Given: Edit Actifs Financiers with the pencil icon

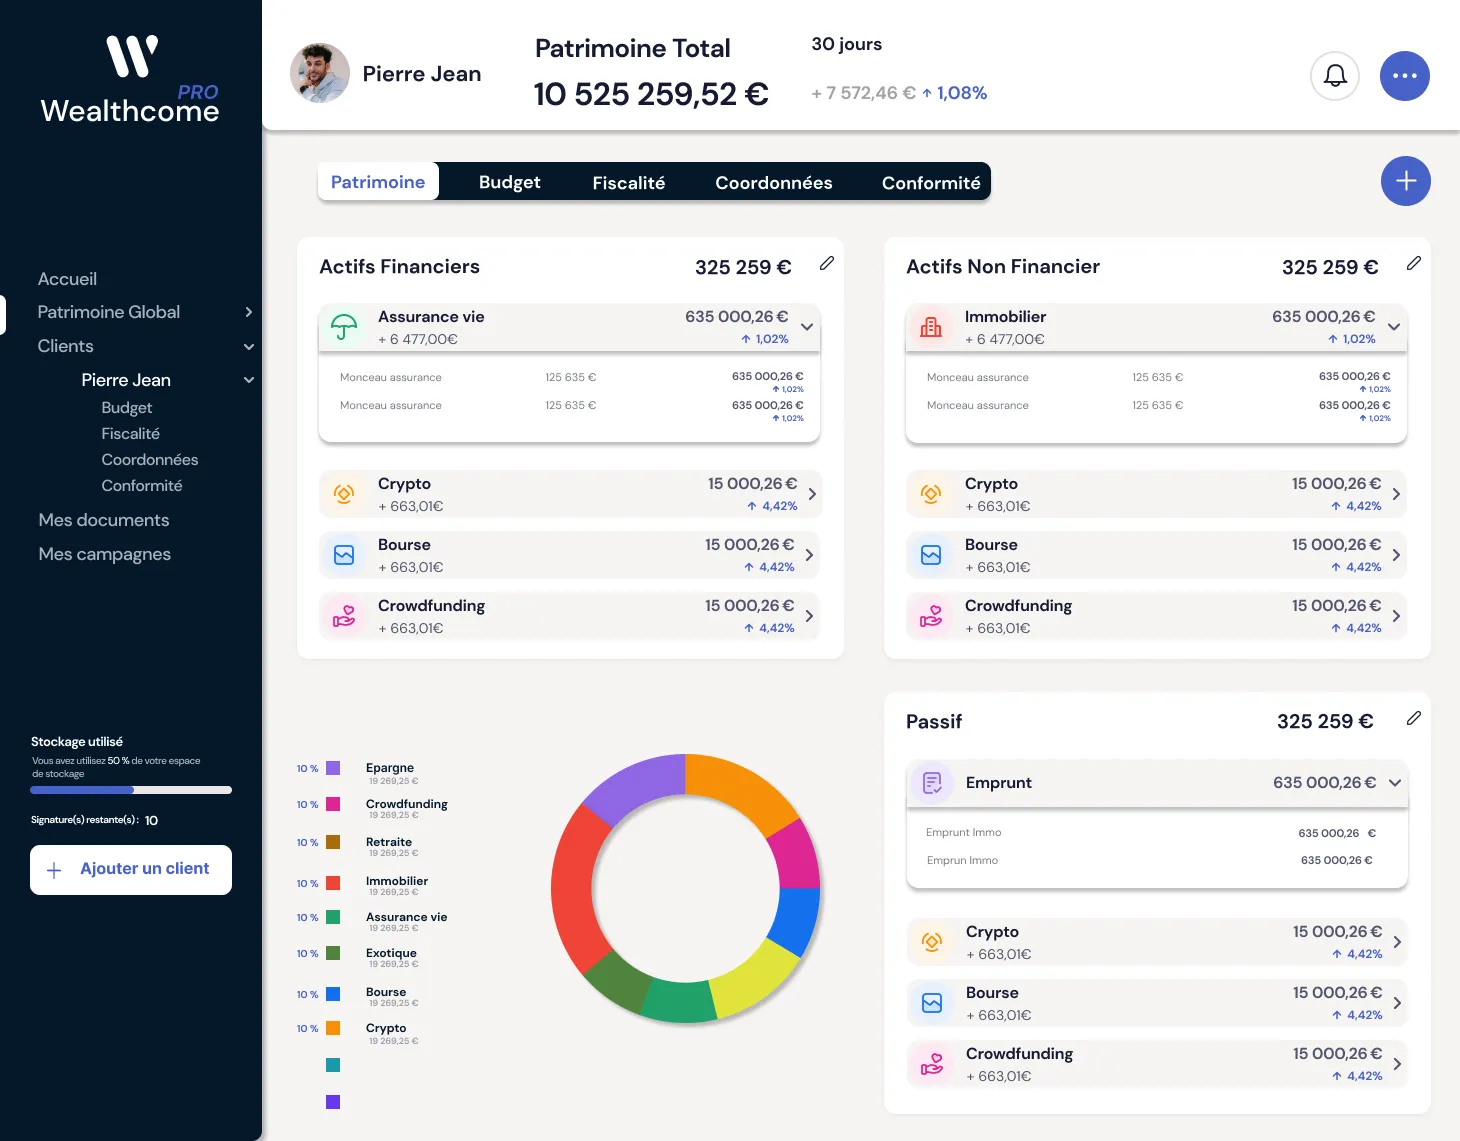Looking at the screenshot, I should (827, 263).
